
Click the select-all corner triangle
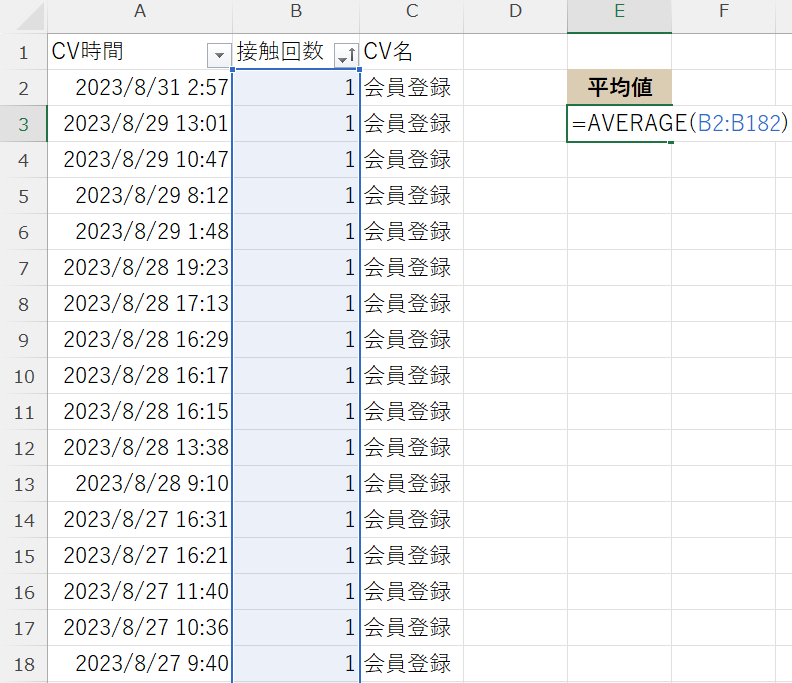coord(30,17)
